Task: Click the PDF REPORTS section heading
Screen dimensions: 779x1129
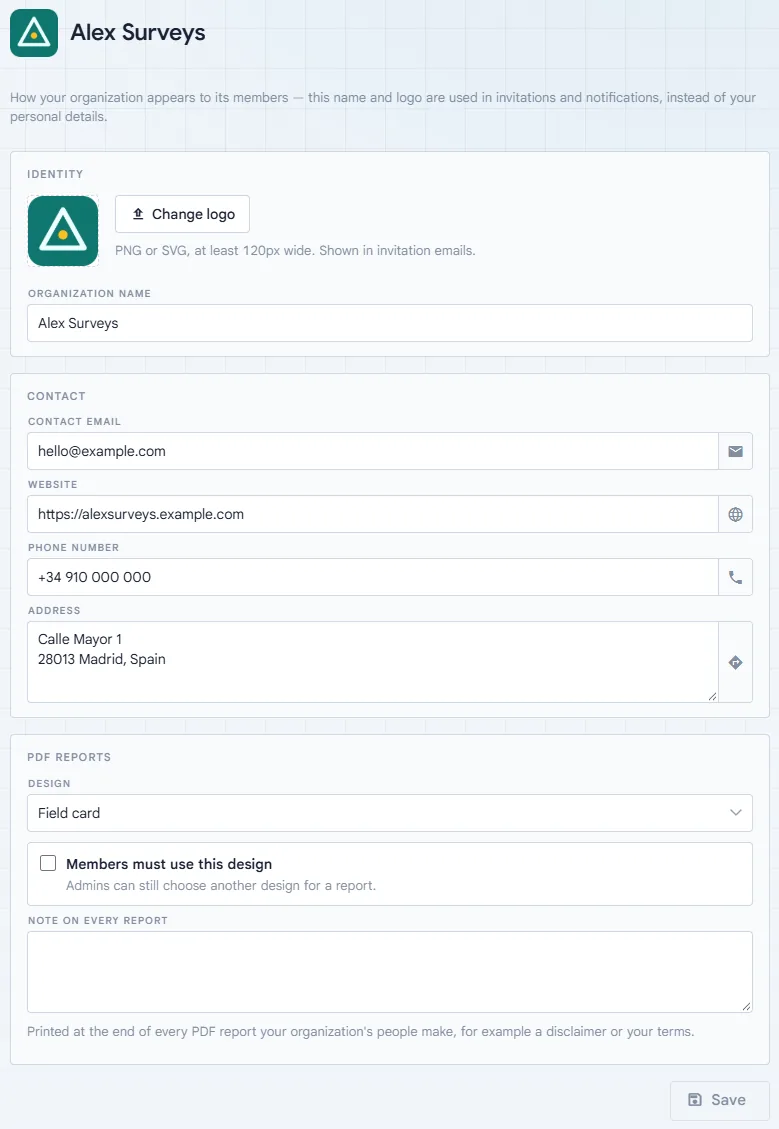Action: (69, 757)
